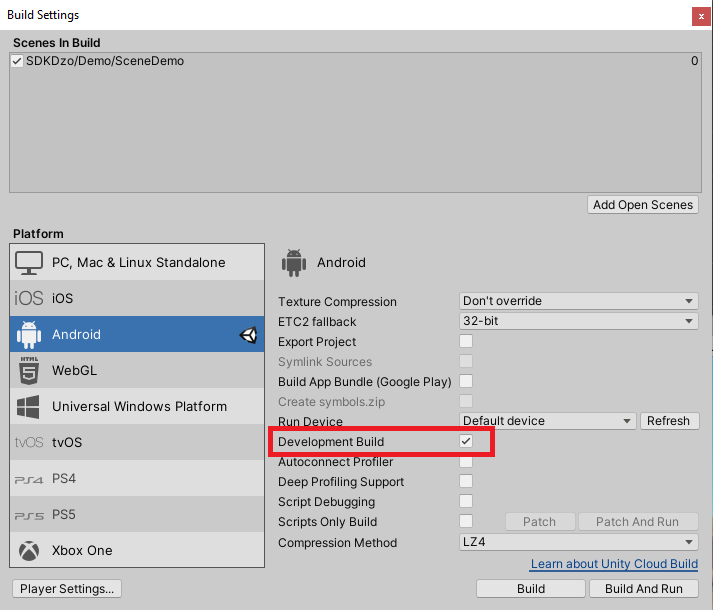Select the iOS platform row
This screenshot has height=610, width=713.
tap(137, 298)
